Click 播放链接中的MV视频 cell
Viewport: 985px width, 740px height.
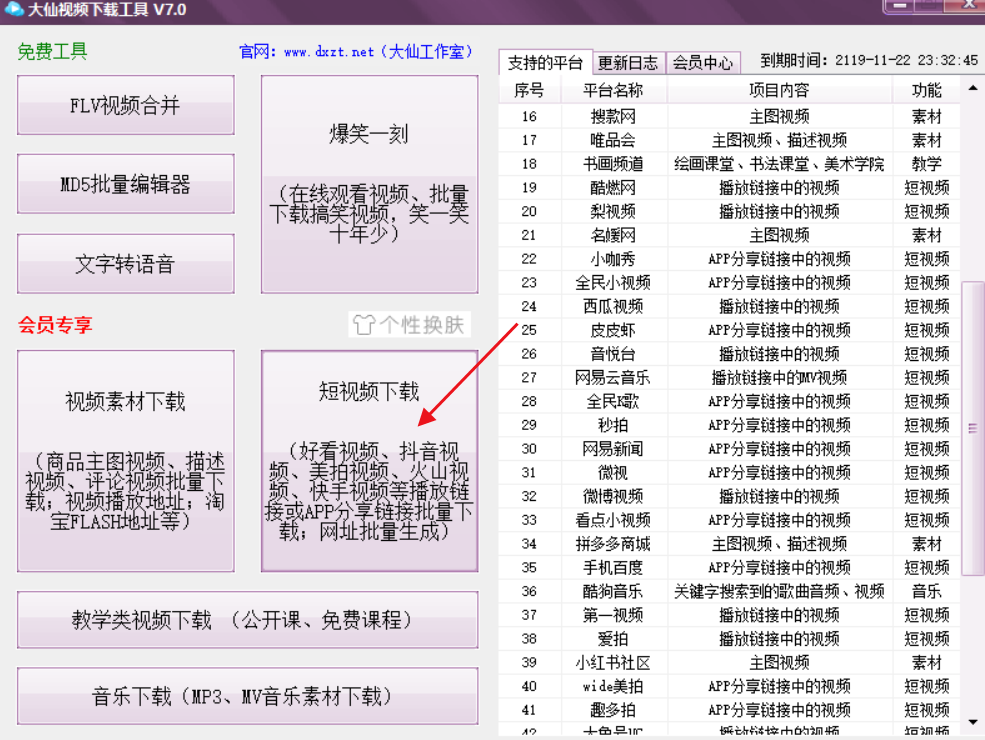tap(779, 378)
